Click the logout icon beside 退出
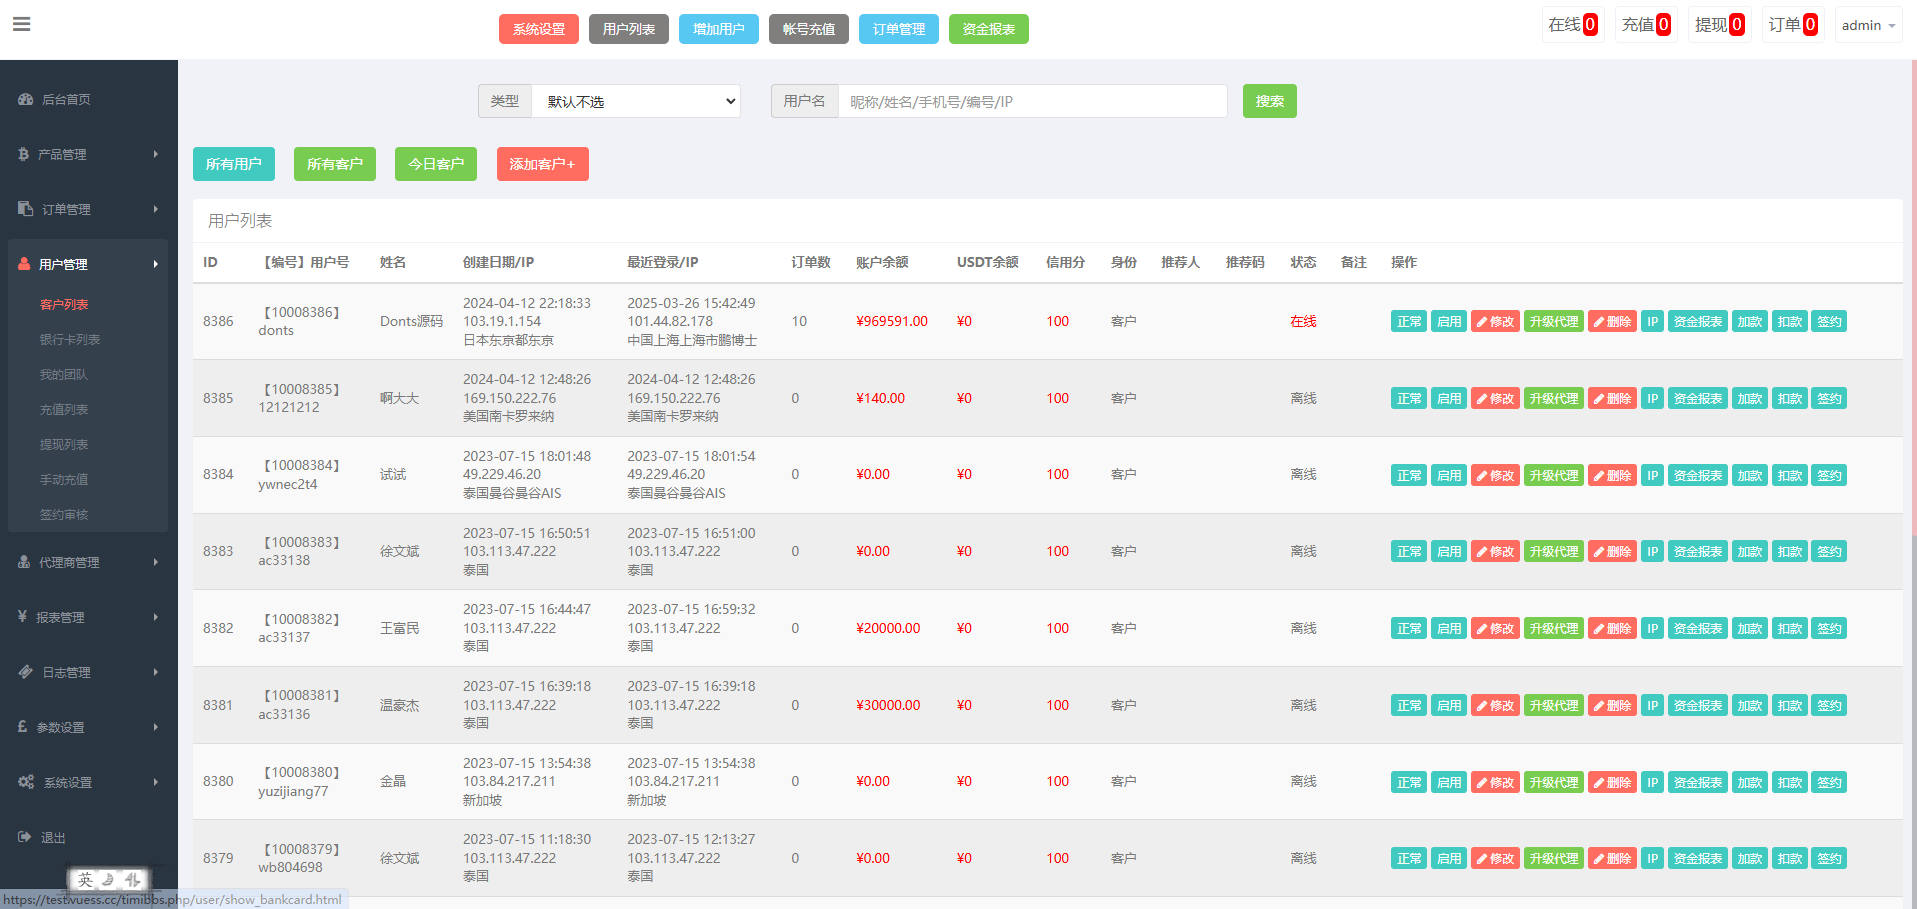 (25, 837)
